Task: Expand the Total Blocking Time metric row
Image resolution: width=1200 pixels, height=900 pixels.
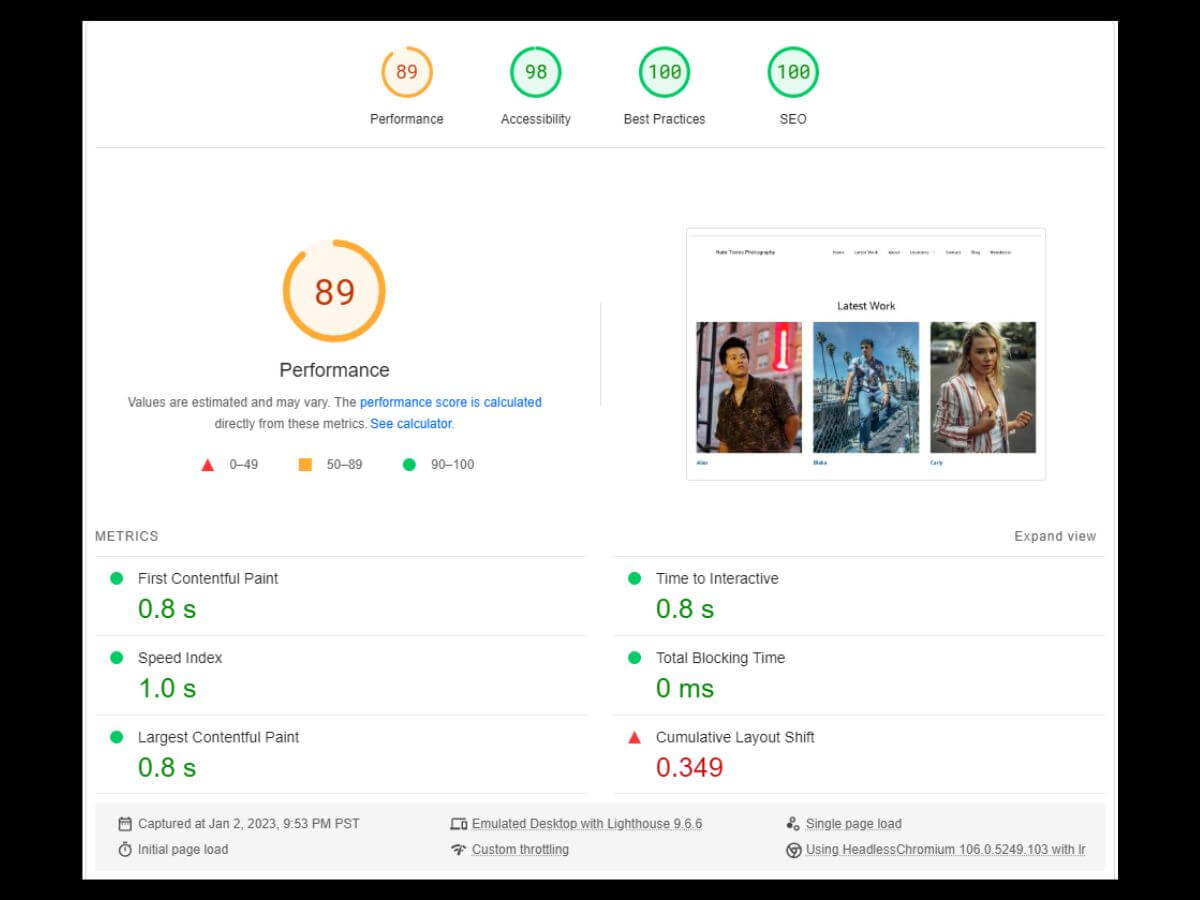Action: click(x=720, y=658)
